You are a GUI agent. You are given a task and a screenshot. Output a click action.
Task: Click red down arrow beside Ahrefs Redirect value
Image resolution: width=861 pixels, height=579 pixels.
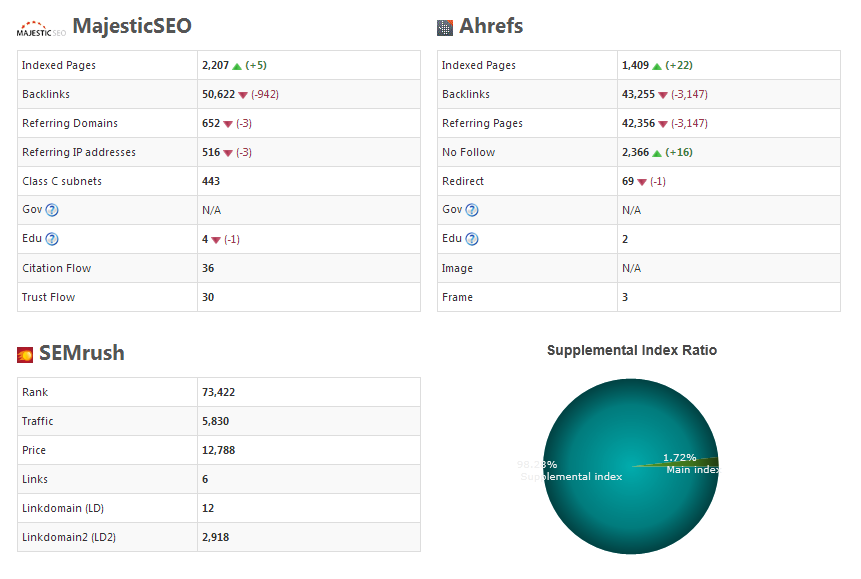[x=642, y=182]
